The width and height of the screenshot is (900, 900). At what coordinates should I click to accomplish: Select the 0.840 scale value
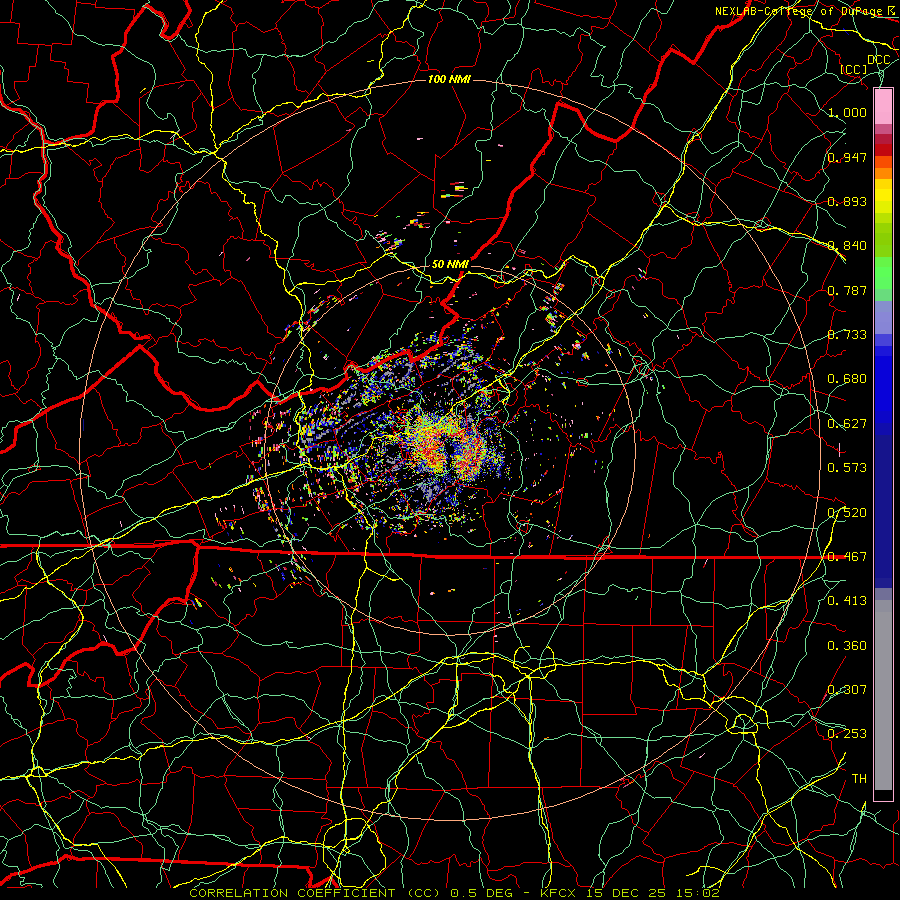click(x=847, y=246)
